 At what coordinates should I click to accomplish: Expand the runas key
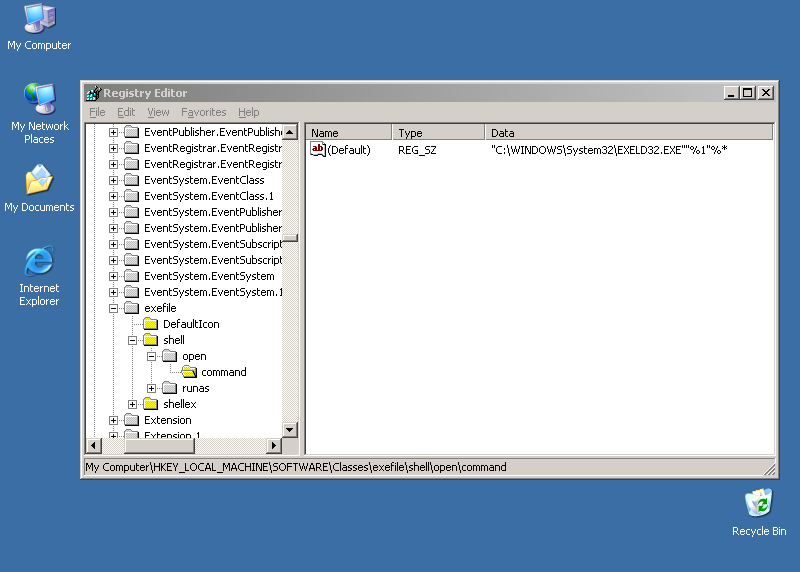(x=151, y=388)
